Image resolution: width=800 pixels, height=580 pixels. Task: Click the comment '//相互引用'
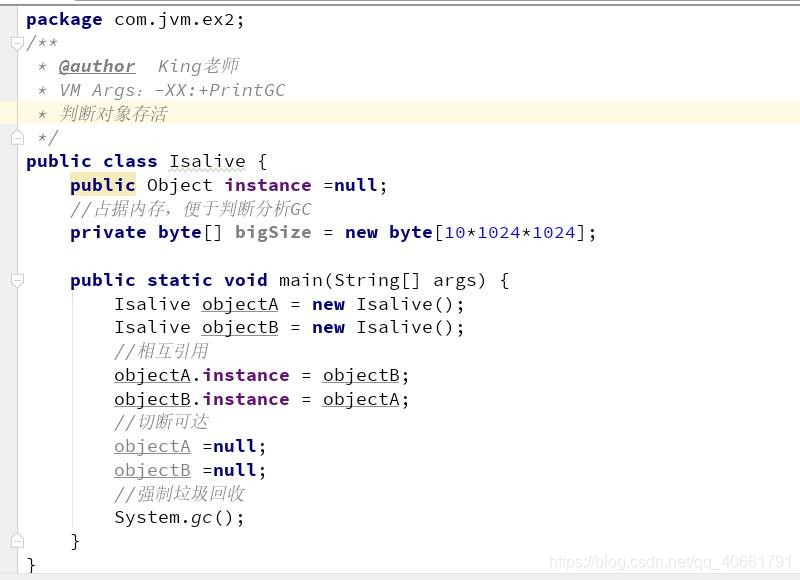(x=161, y=351)
